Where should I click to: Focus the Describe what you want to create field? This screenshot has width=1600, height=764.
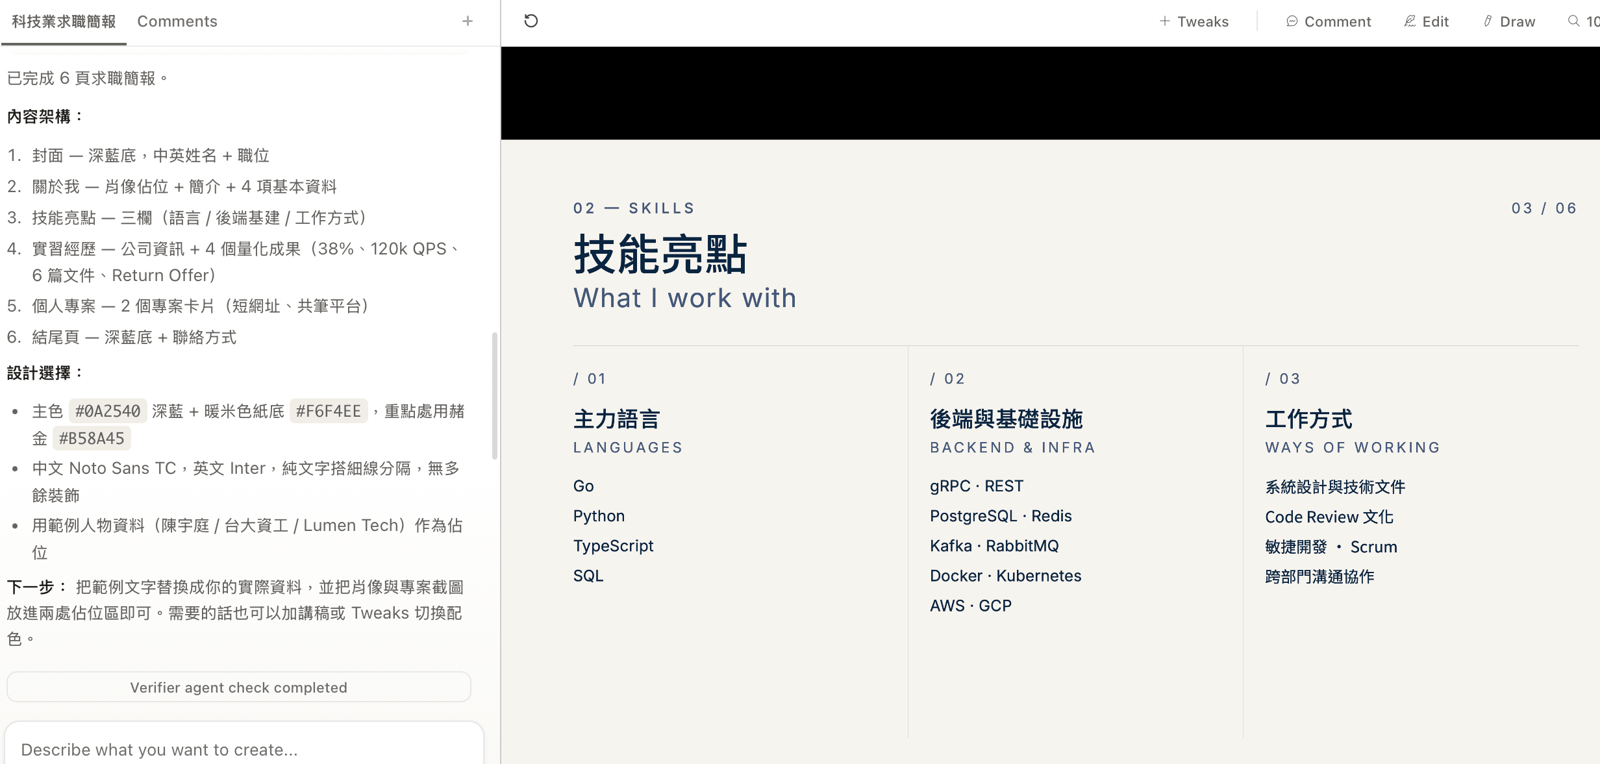point(244,749)
